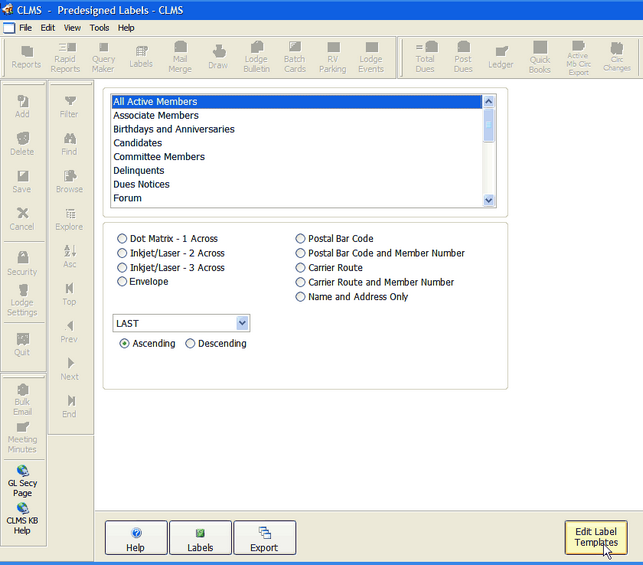
Task: Click the Export button
Action: pos(264,538)
